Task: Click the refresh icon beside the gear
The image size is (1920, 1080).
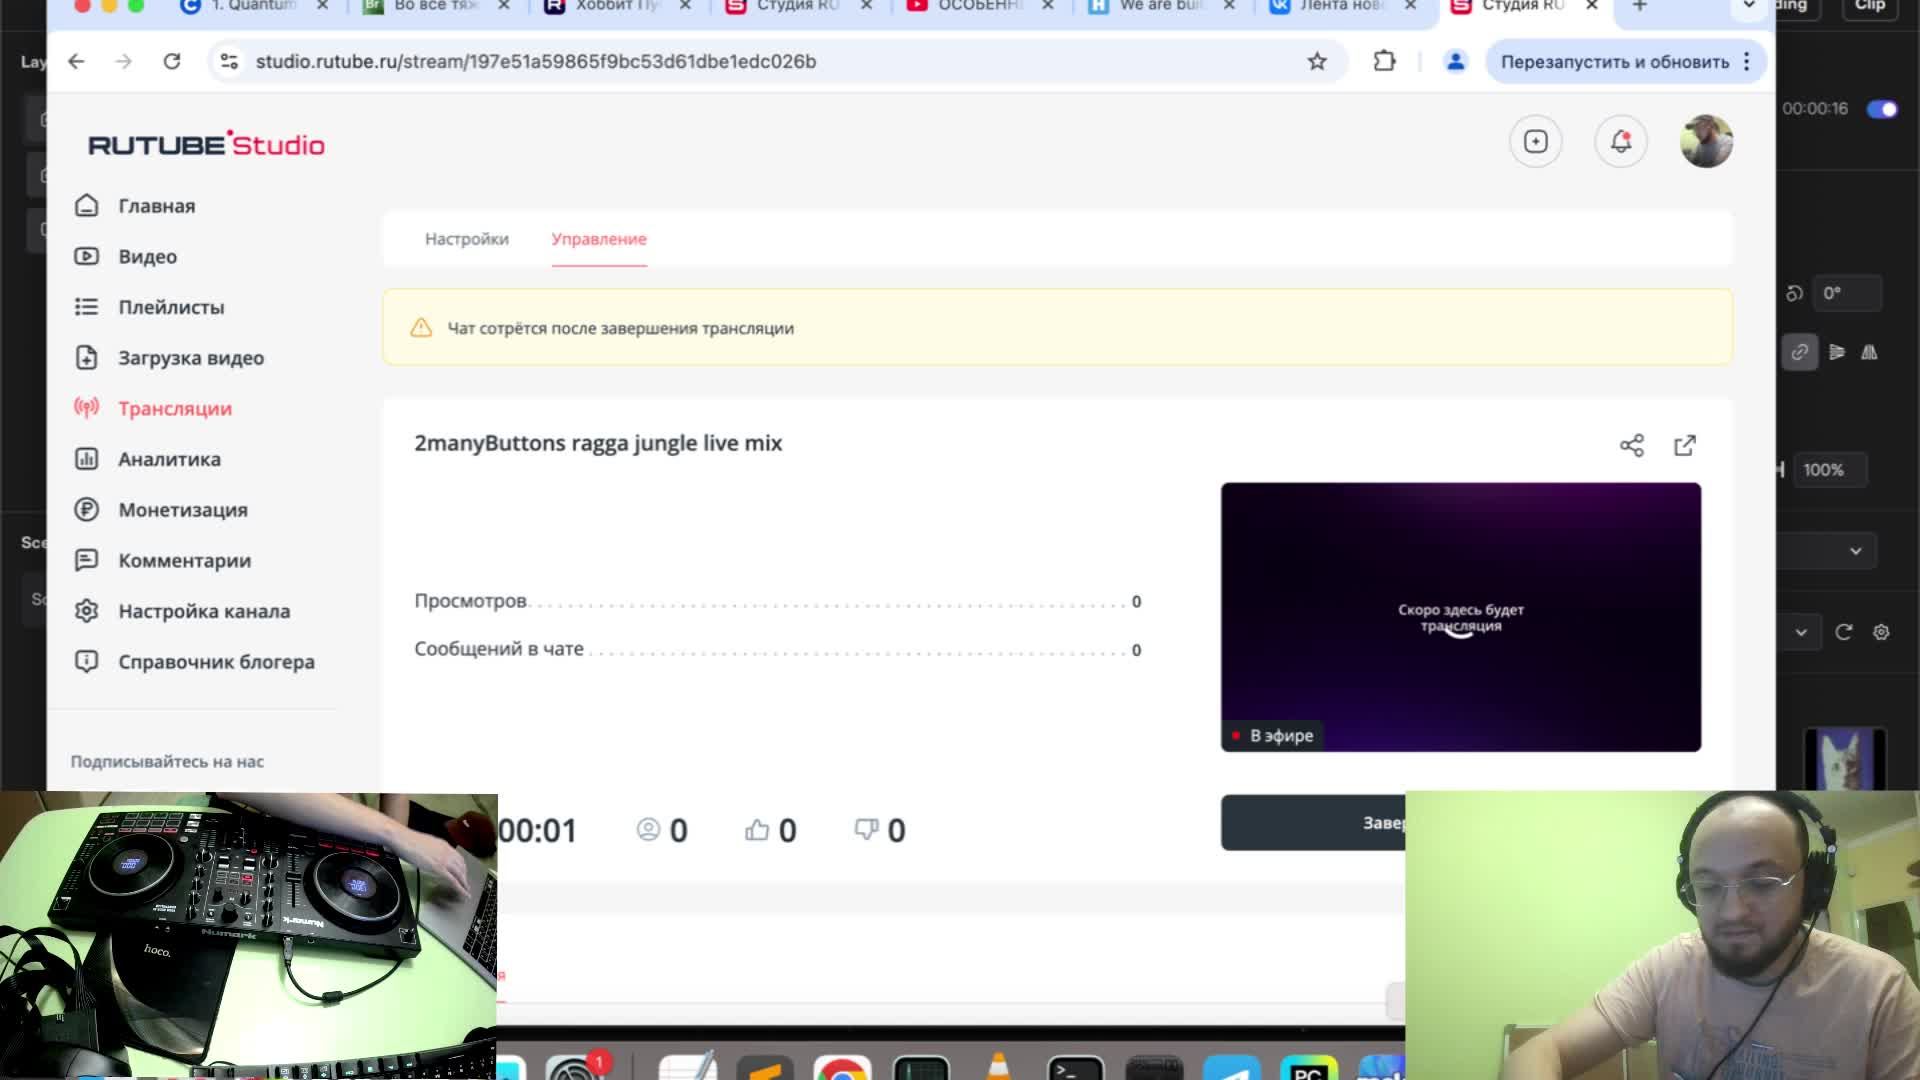Action: pyautogui.click(x=1844, y=632)
